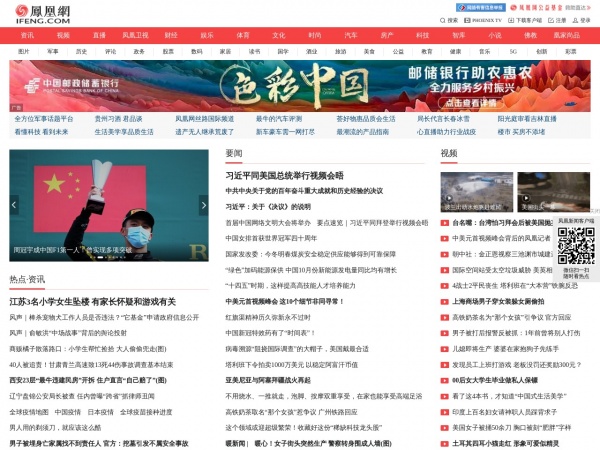Click video icon beside 朝中社 headline
Screen dimensions: 600x450
[445, 254]
